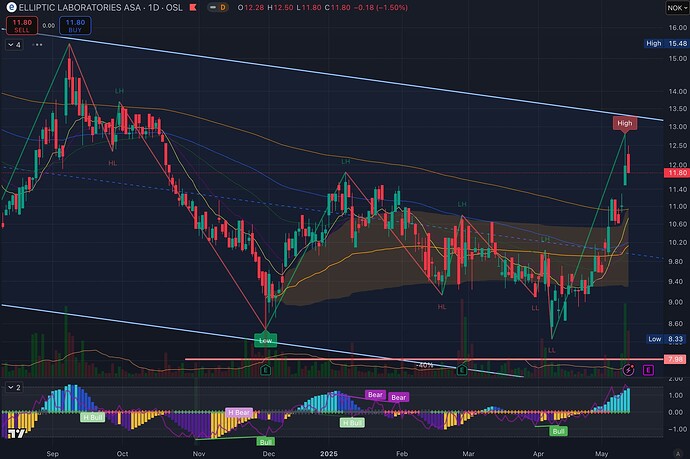Click the green Low pivot marker label

pos(266,341)
